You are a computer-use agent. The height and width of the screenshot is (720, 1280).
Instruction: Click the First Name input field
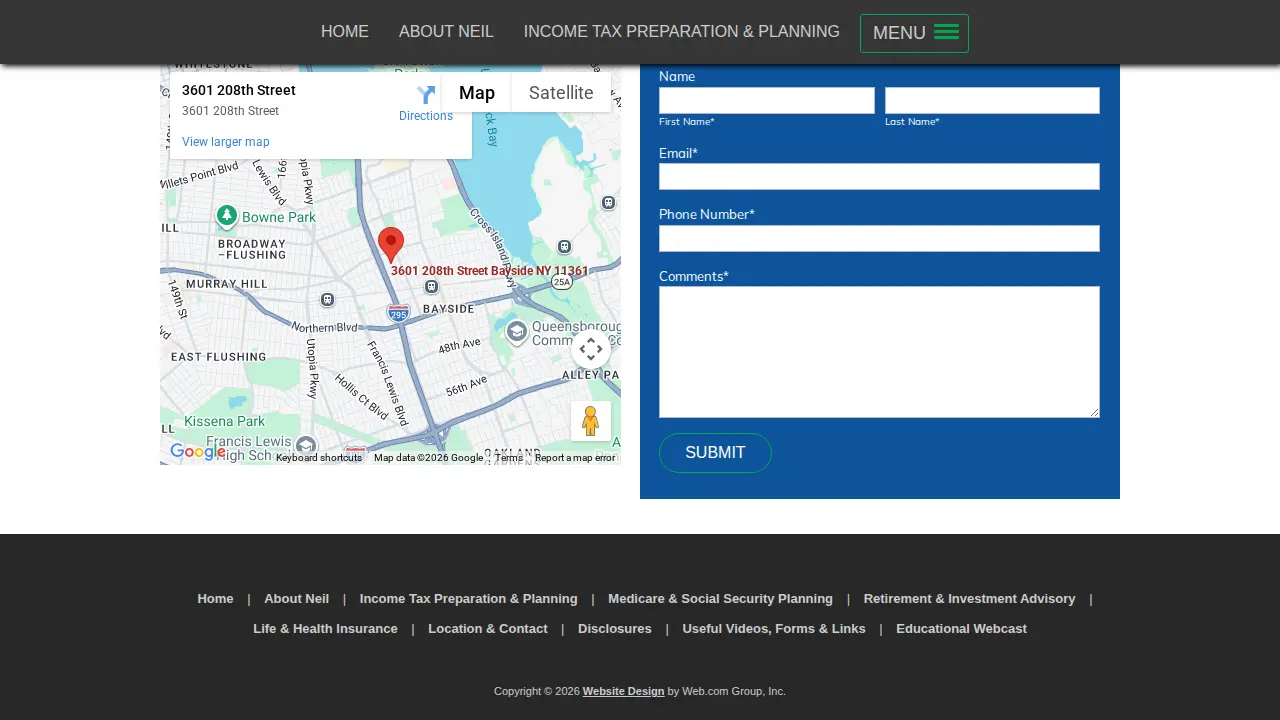click(767, 100)
